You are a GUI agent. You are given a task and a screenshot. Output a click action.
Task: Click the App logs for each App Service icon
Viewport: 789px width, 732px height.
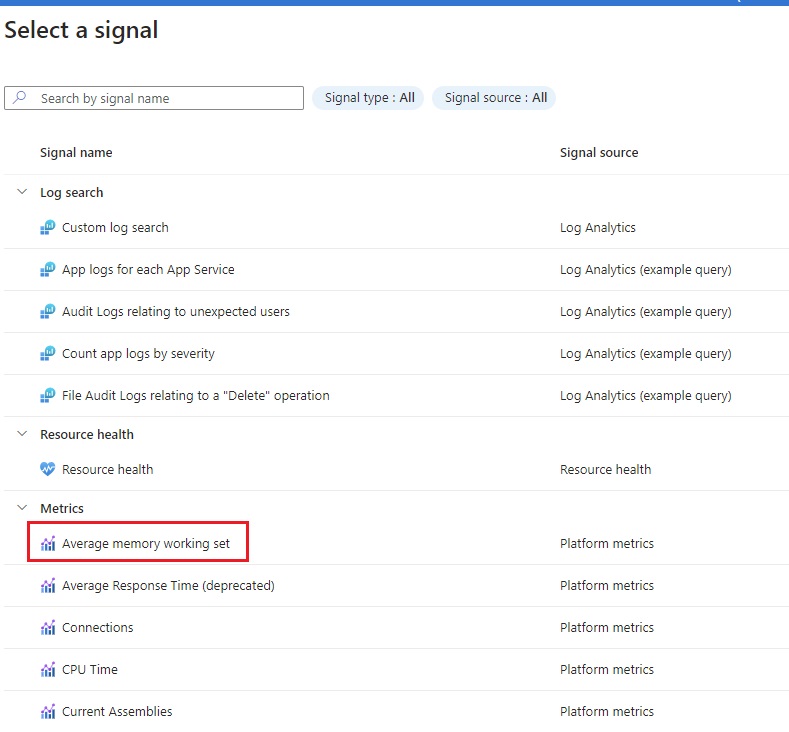(47, 270)
